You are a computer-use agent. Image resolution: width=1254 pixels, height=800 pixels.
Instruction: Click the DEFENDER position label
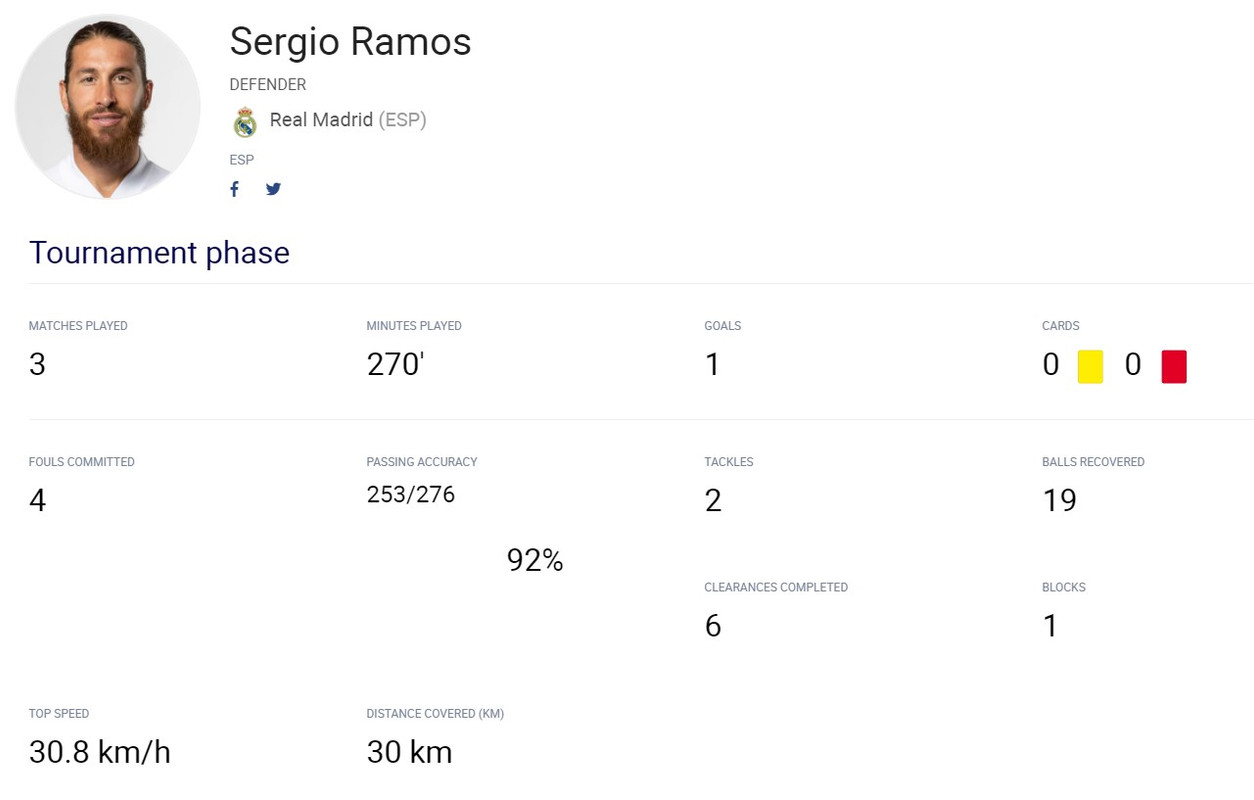click(268, 85)
